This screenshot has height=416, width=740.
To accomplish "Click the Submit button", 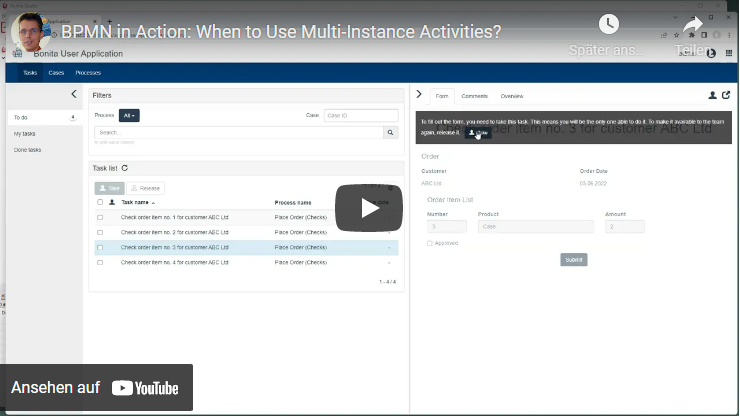I will (574, 259).
